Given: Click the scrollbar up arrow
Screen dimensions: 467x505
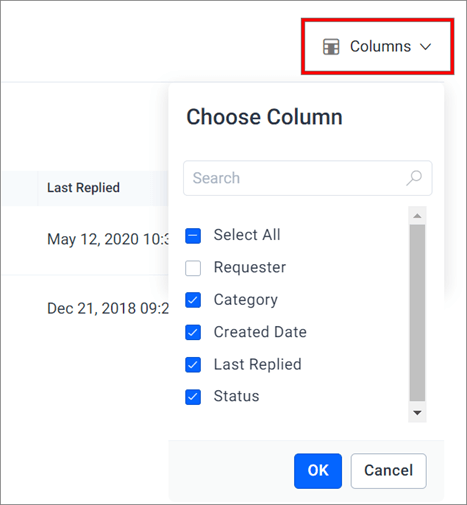Looking at the screenshot, I should (x=417, y=216).
